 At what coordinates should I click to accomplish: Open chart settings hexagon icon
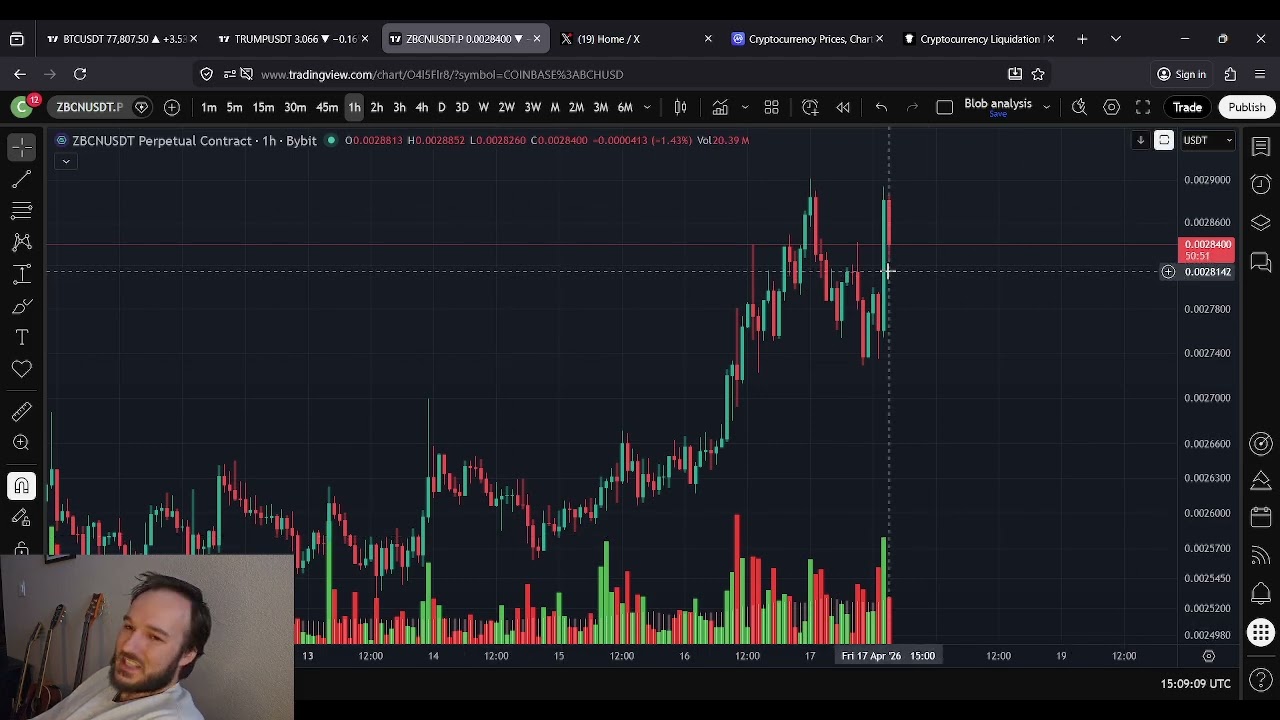coord(1111,107)
